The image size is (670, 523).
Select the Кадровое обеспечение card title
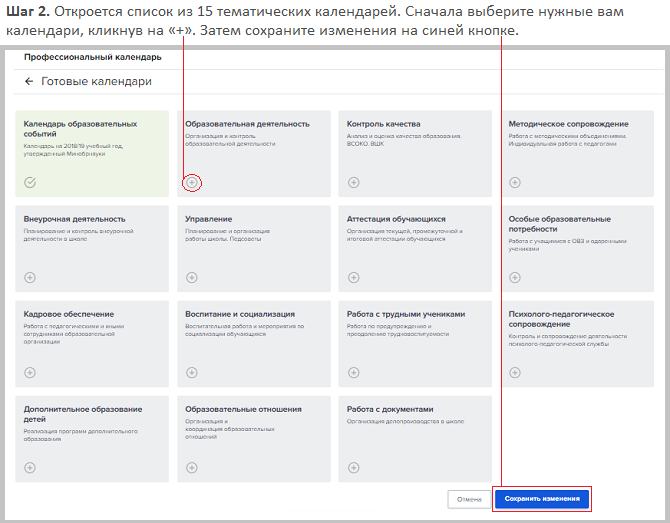[x=69, y=314]
